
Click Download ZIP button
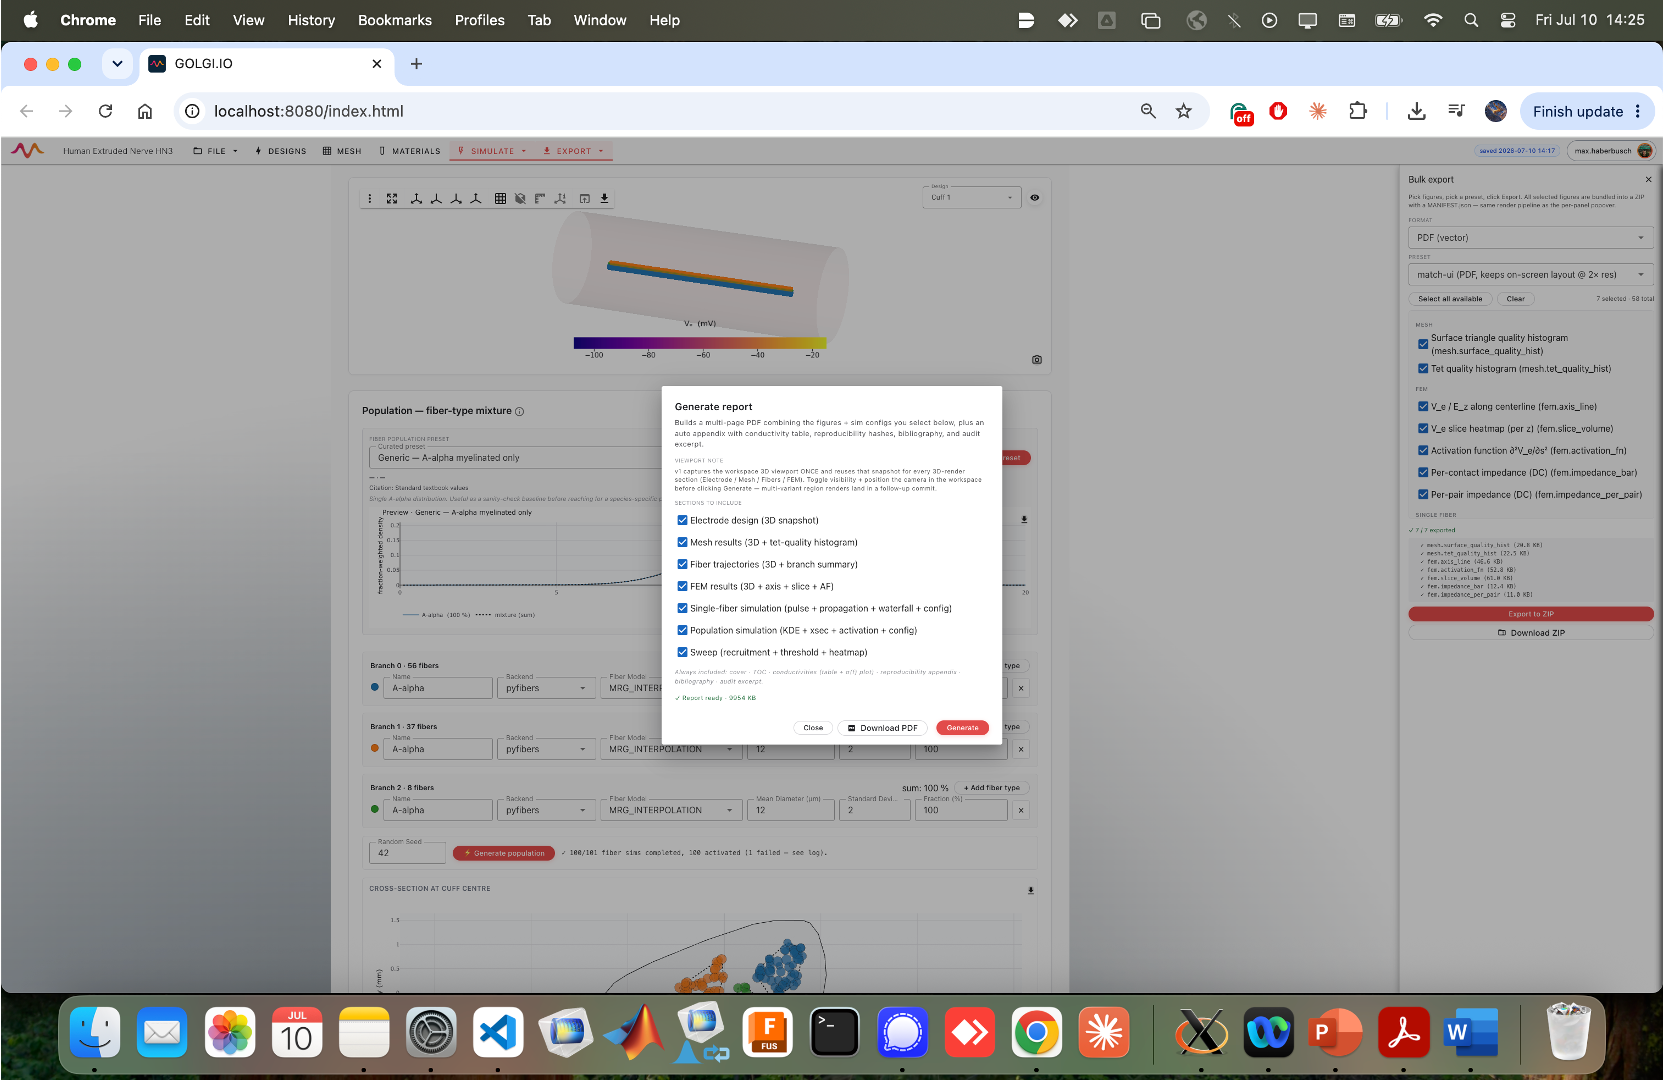pos(1531,633)
